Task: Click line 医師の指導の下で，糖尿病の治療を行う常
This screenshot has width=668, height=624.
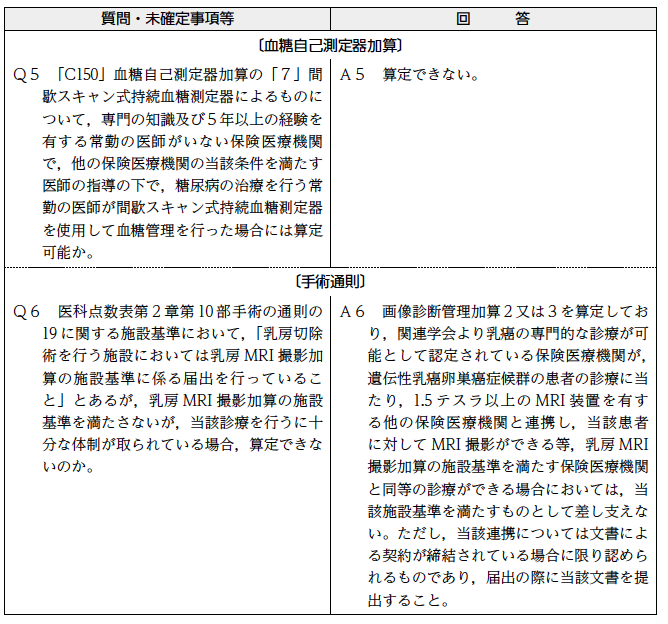Action: point(182,186)
